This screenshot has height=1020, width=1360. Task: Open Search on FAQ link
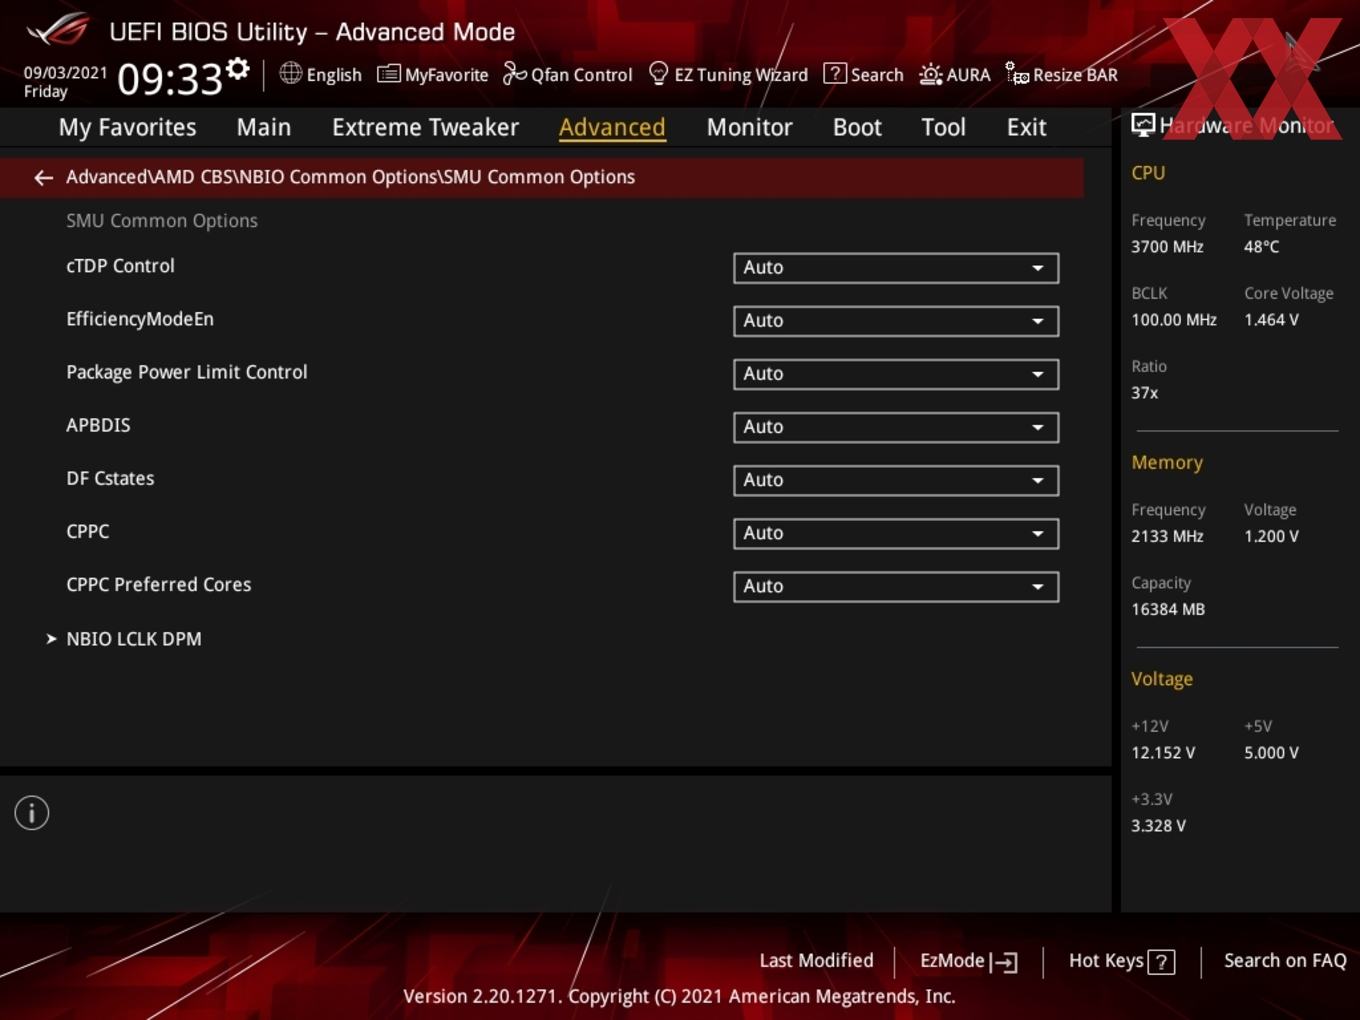click(1285, 961)
